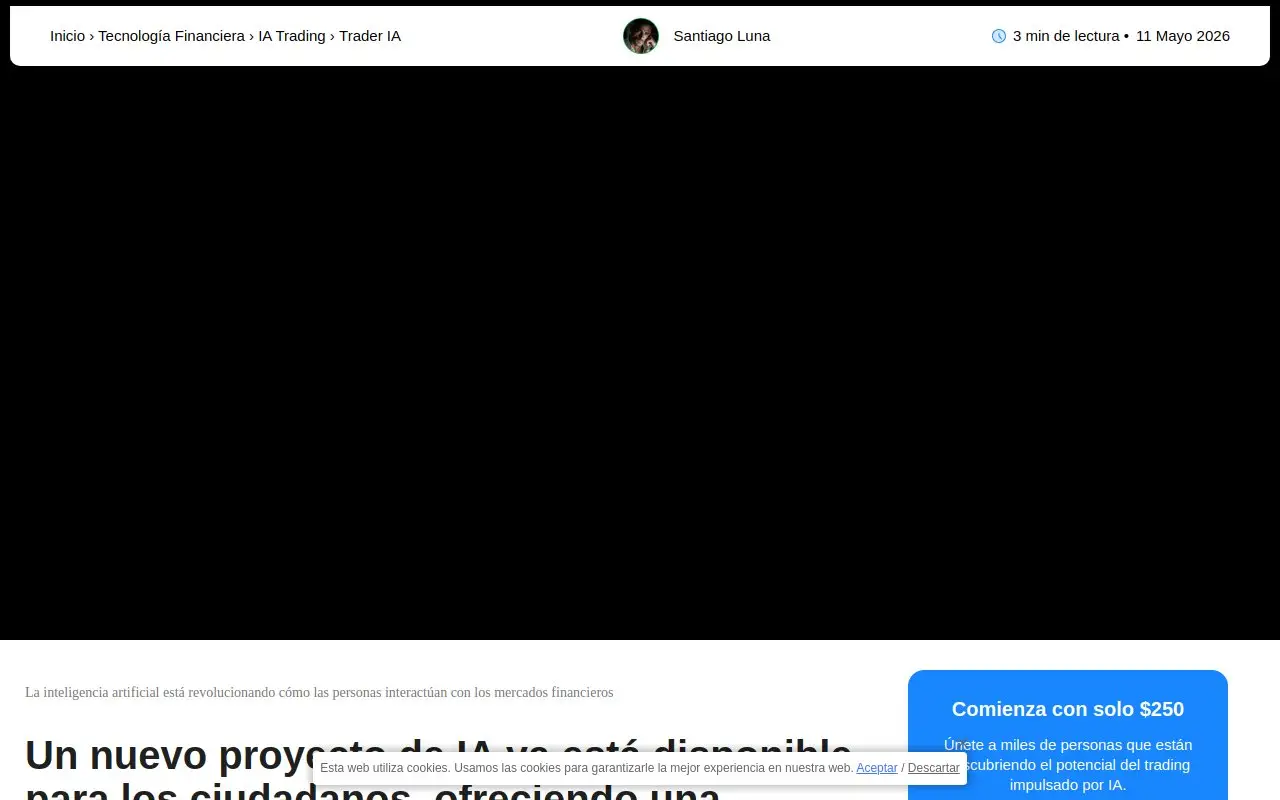The image size is (1280, 800).
Task: Click Santiago Luna's avatar picture
Action: pos(641,36)
